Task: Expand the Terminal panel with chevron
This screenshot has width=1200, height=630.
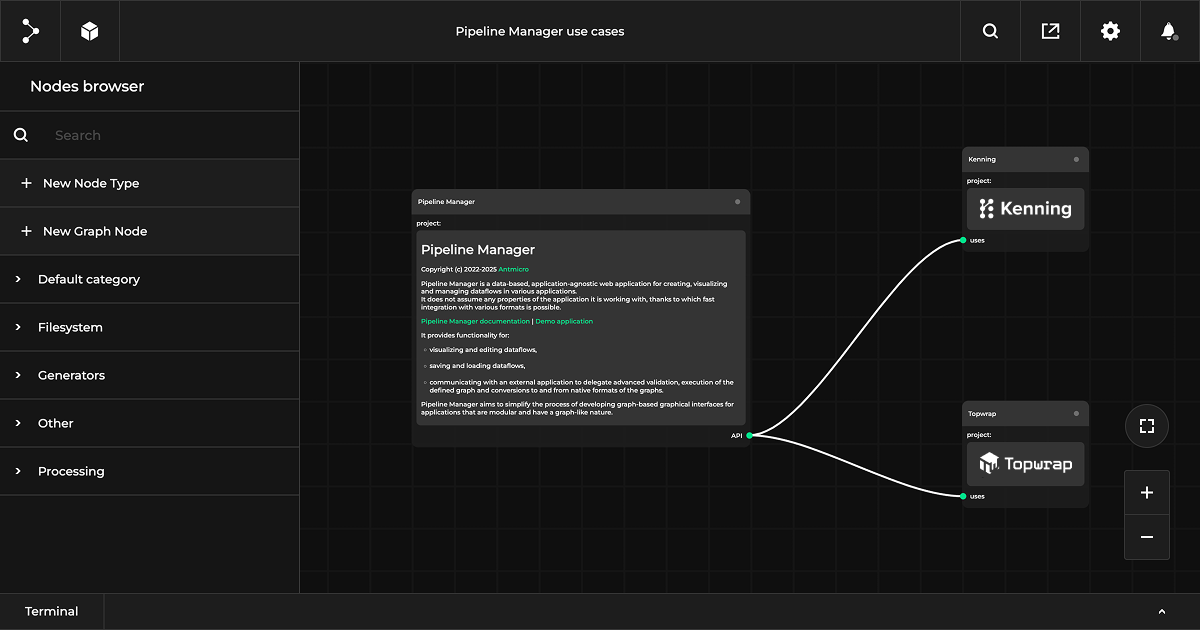Action: (x=1162, y=611)
